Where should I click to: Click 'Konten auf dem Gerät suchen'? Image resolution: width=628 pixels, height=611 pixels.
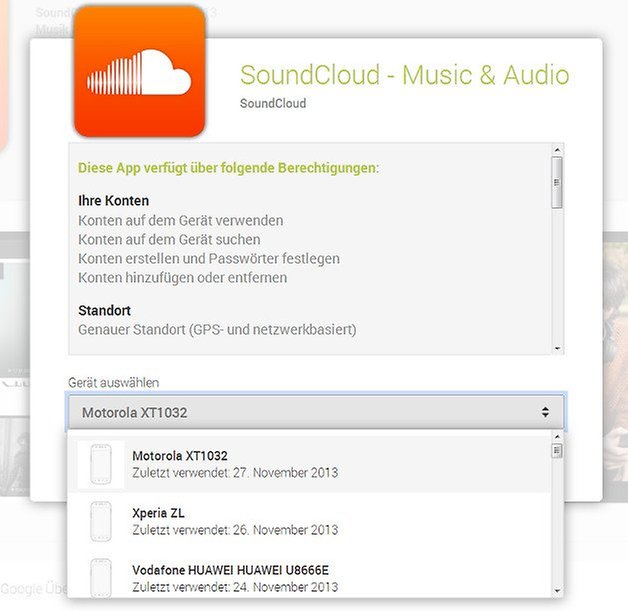[x=169, y=239]
